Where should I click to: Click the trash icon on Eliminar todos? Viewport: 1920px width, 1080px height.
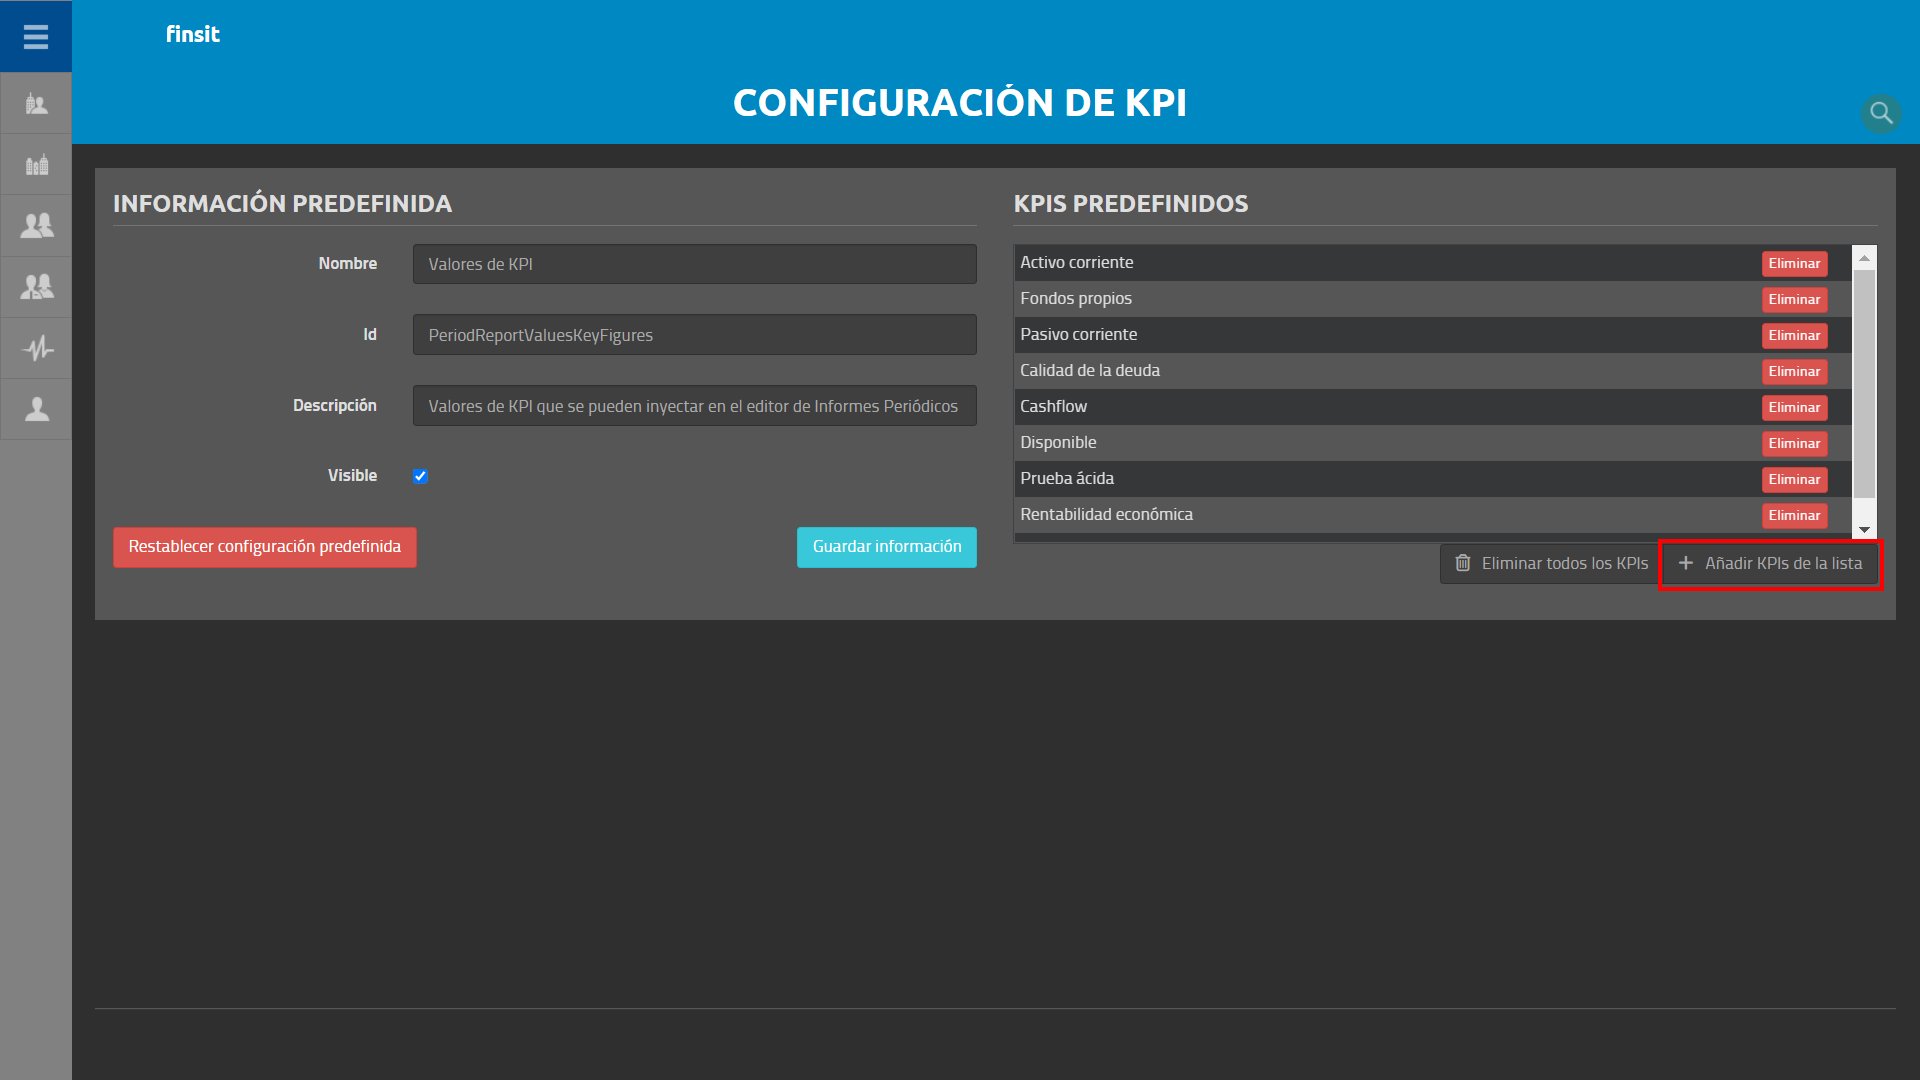pos(1463,563)
